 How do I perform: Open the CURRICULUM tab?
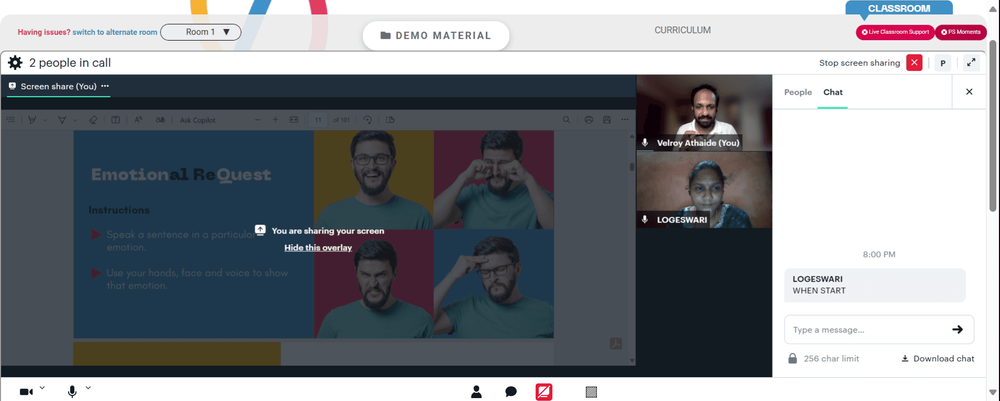tap(682, 30)
